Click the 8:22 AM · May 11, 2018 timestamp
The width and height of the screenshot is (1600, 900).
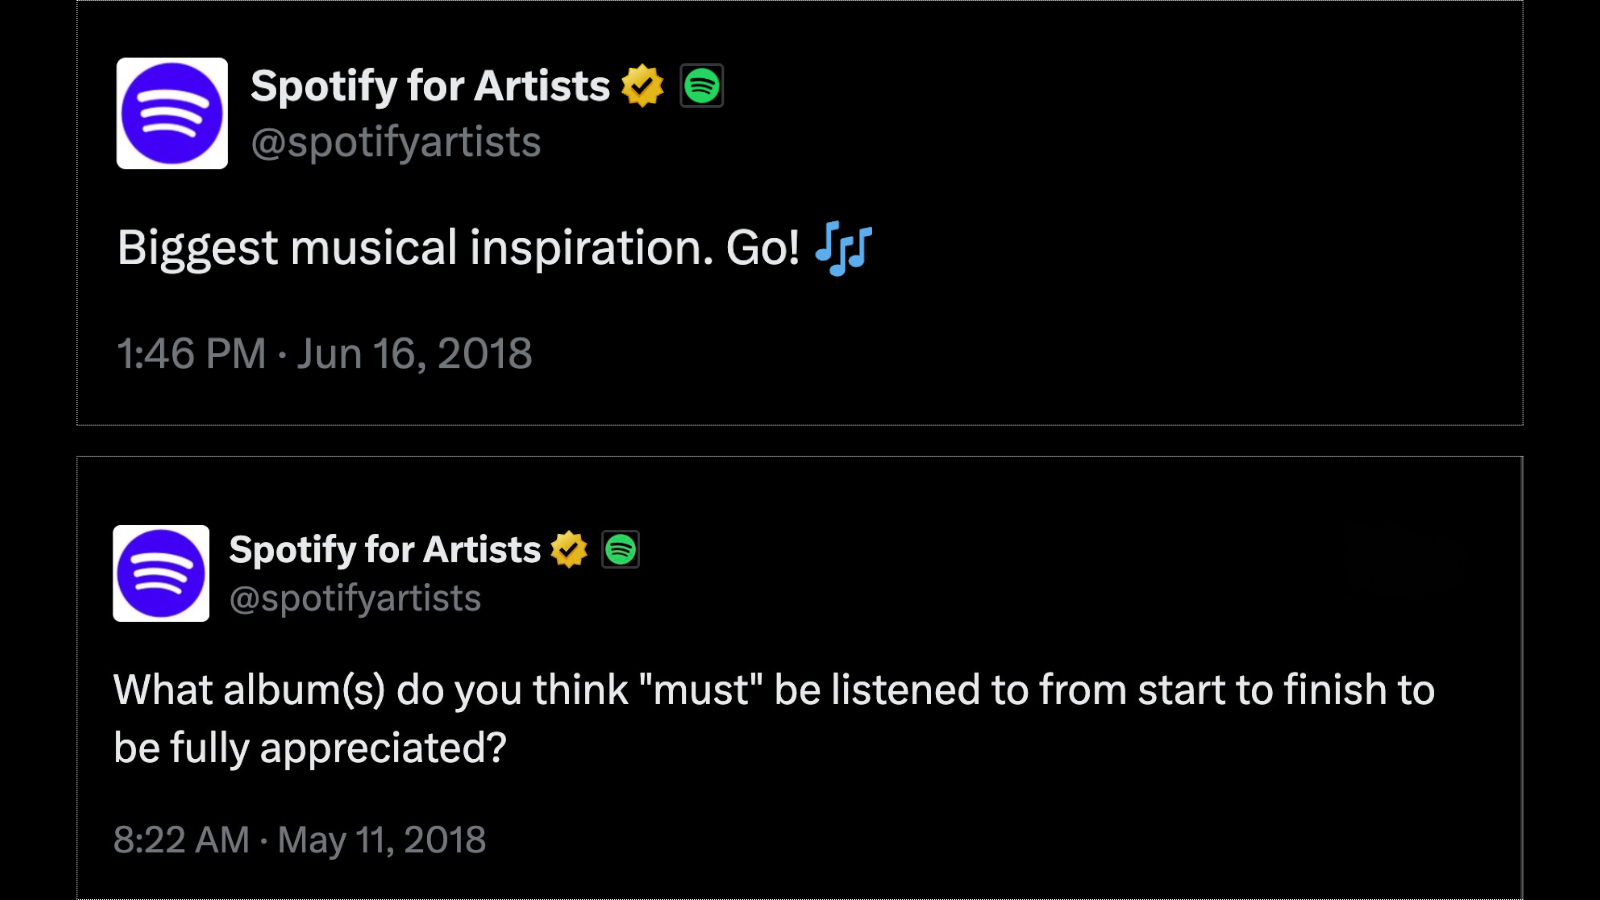(x=299, y=839)
